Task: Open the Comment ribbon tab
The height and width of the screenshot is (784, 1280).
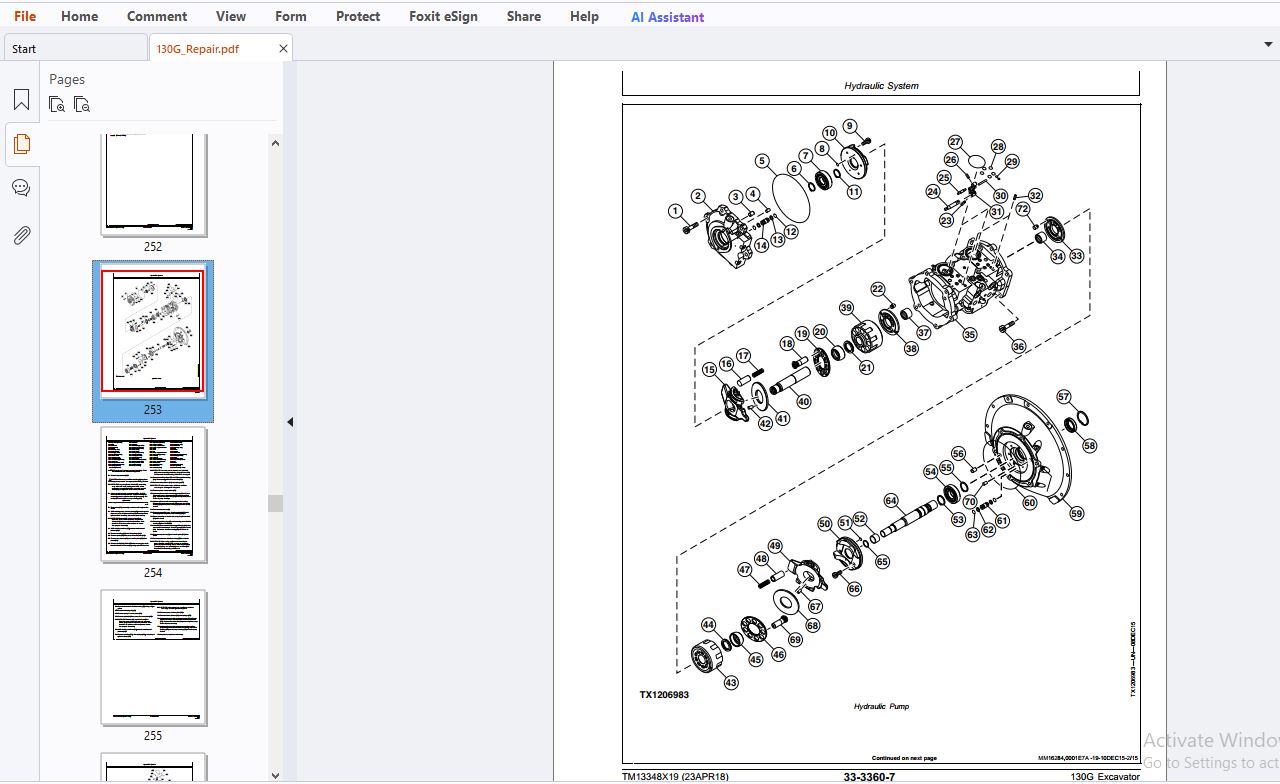Action: [157, 16]
